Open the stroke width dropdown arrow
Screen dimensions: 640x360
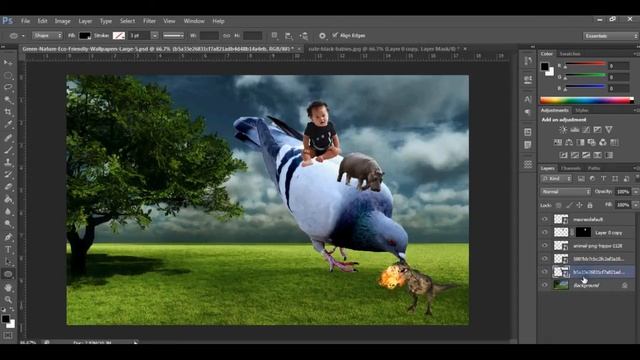point(155,36)
